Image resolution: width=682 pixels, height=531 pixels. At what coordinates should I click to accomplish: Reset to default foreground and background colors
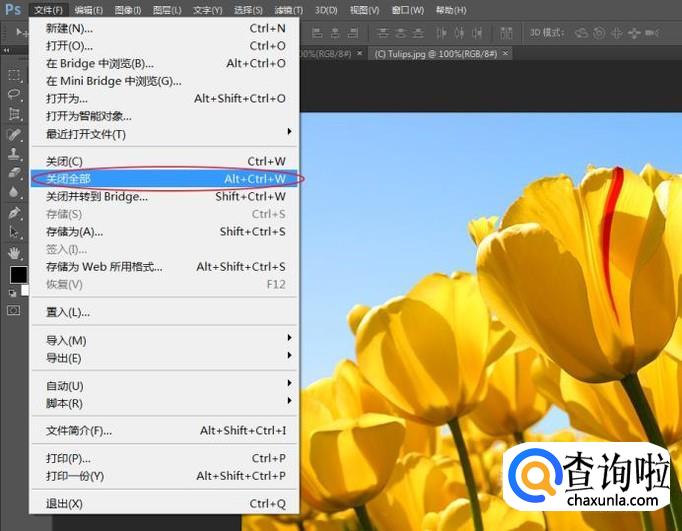click(x=13, y=293)
